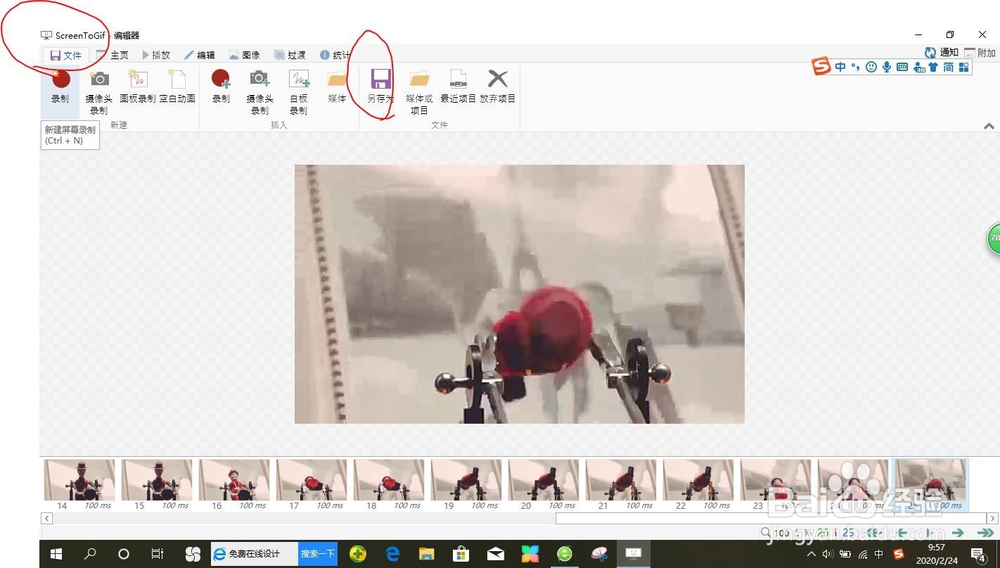Viewport: 1000px width, 568px height.
Task: Go to the previous frame arrow
Action: coord(903,532)
